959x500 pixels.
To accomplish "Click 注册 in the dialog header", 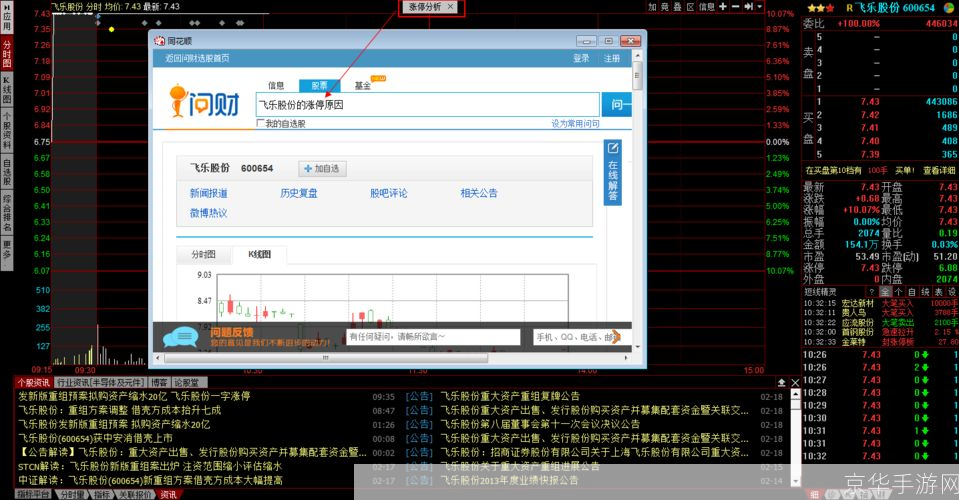I will coord(612,58).
